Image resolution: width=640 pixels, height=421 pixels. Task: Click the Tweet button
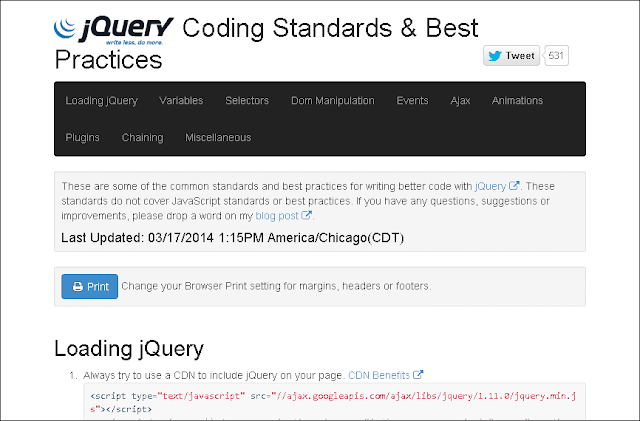click(x=511, y=56)
